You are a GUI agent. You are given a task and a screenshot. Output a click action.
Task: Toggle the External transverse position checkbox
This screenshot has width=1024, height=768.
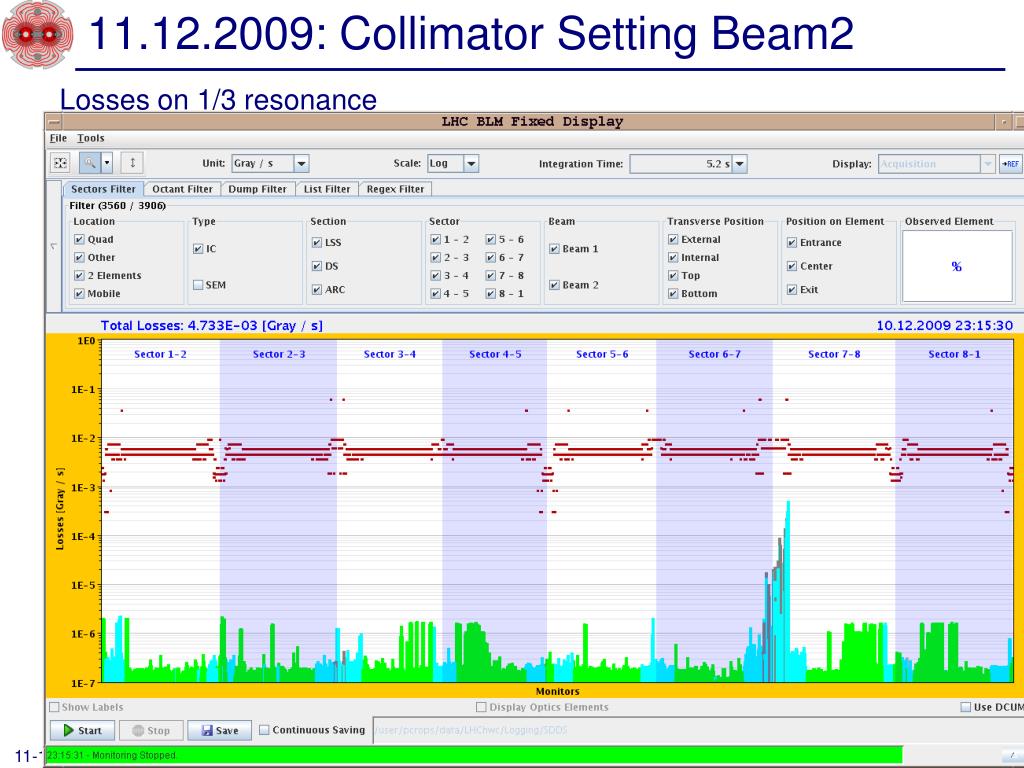pyautogui.click(x=673, y=240)
